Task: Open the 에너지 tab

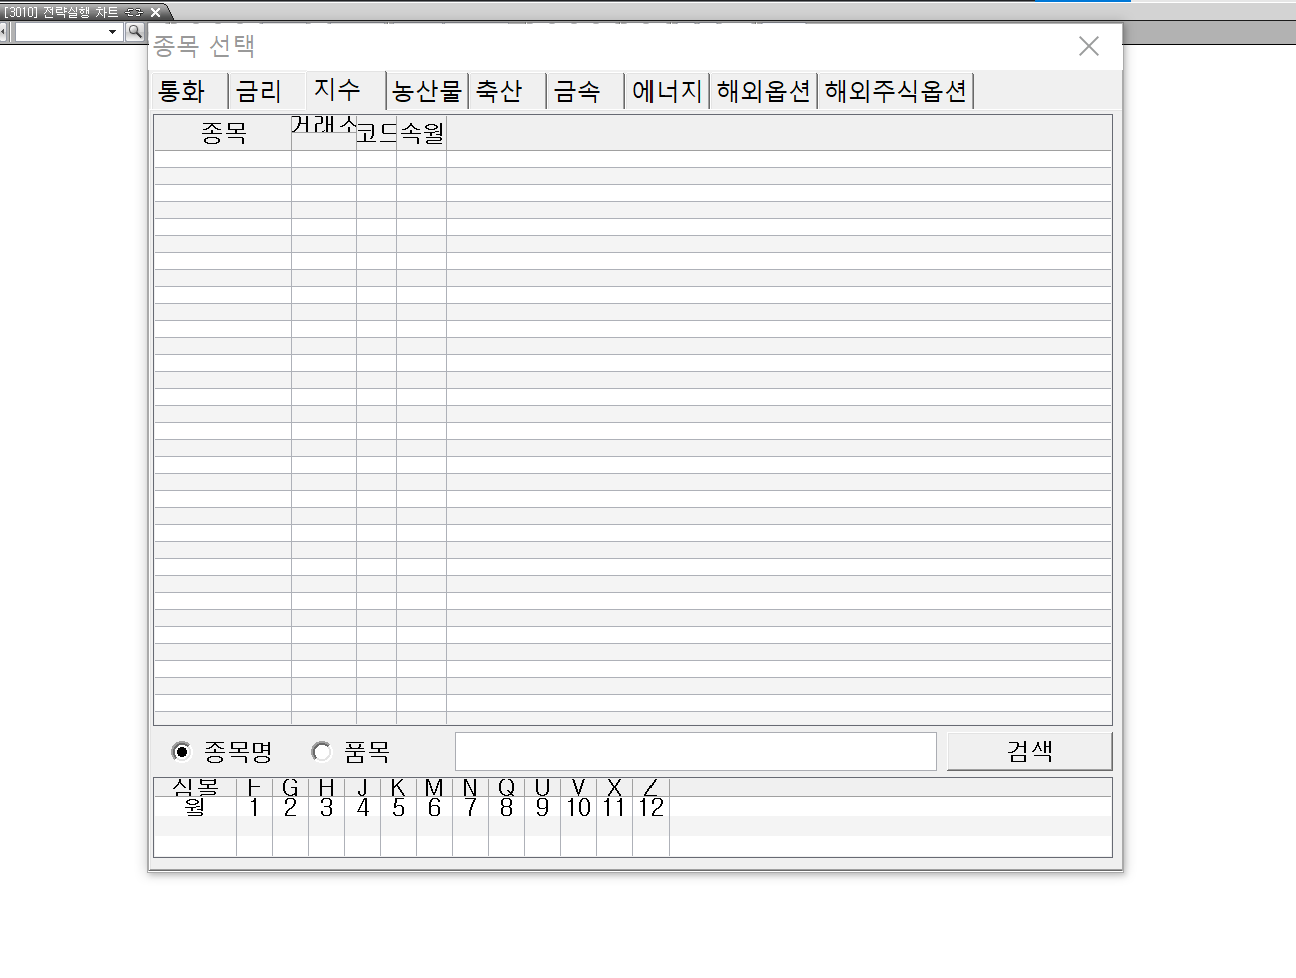Action: [666, 91]
